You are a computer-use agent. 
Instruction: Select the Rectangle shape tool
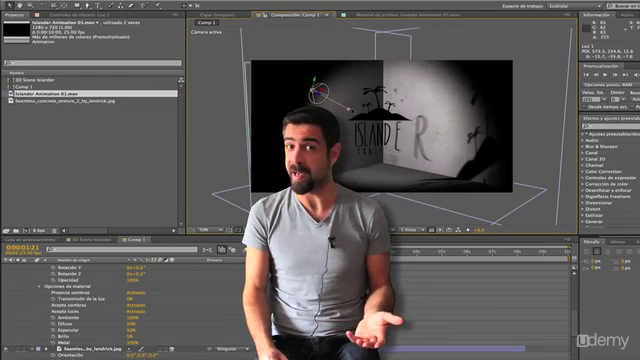77,5
